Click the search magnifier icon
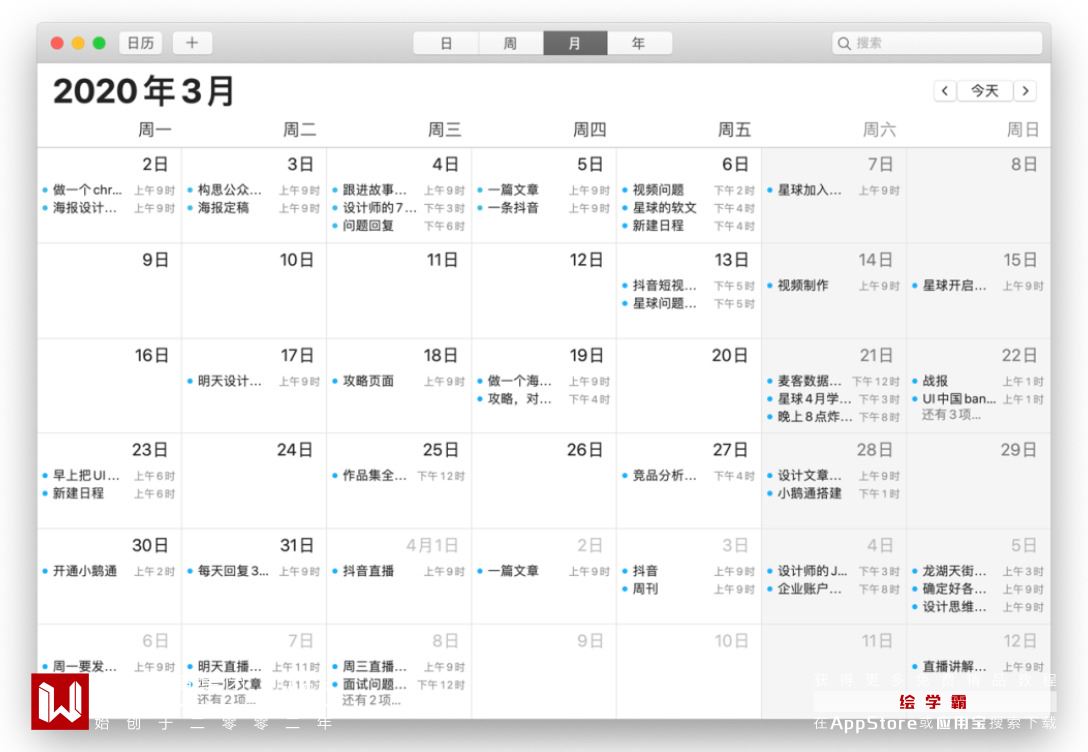The width and height of the screenshot is (1088, 752). [844, 43]
